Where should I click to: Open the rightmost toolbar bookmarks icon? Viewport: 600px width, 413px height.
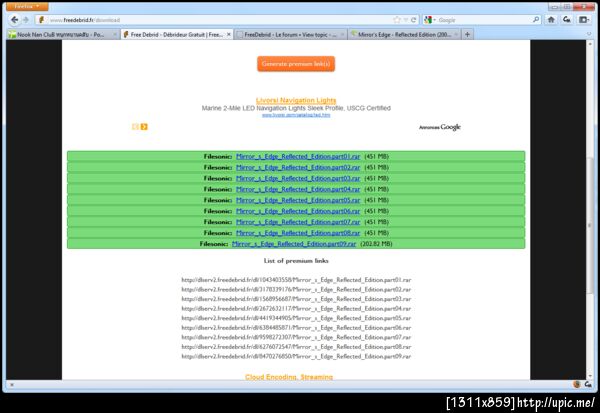(x=584, y=20)
